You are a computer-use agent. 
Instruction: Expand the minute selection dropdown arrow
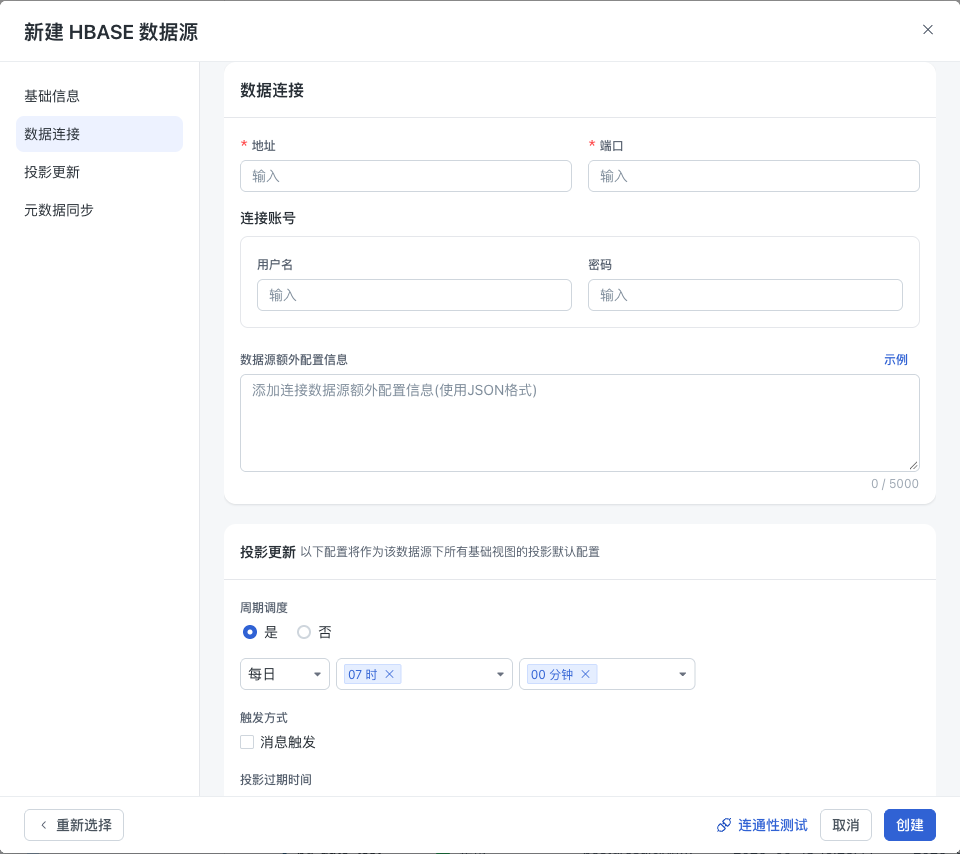tap(683, 674)
